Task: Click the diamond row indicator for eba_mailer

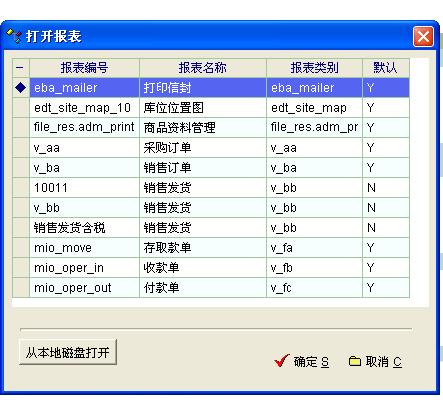Action: coord(21,88)
